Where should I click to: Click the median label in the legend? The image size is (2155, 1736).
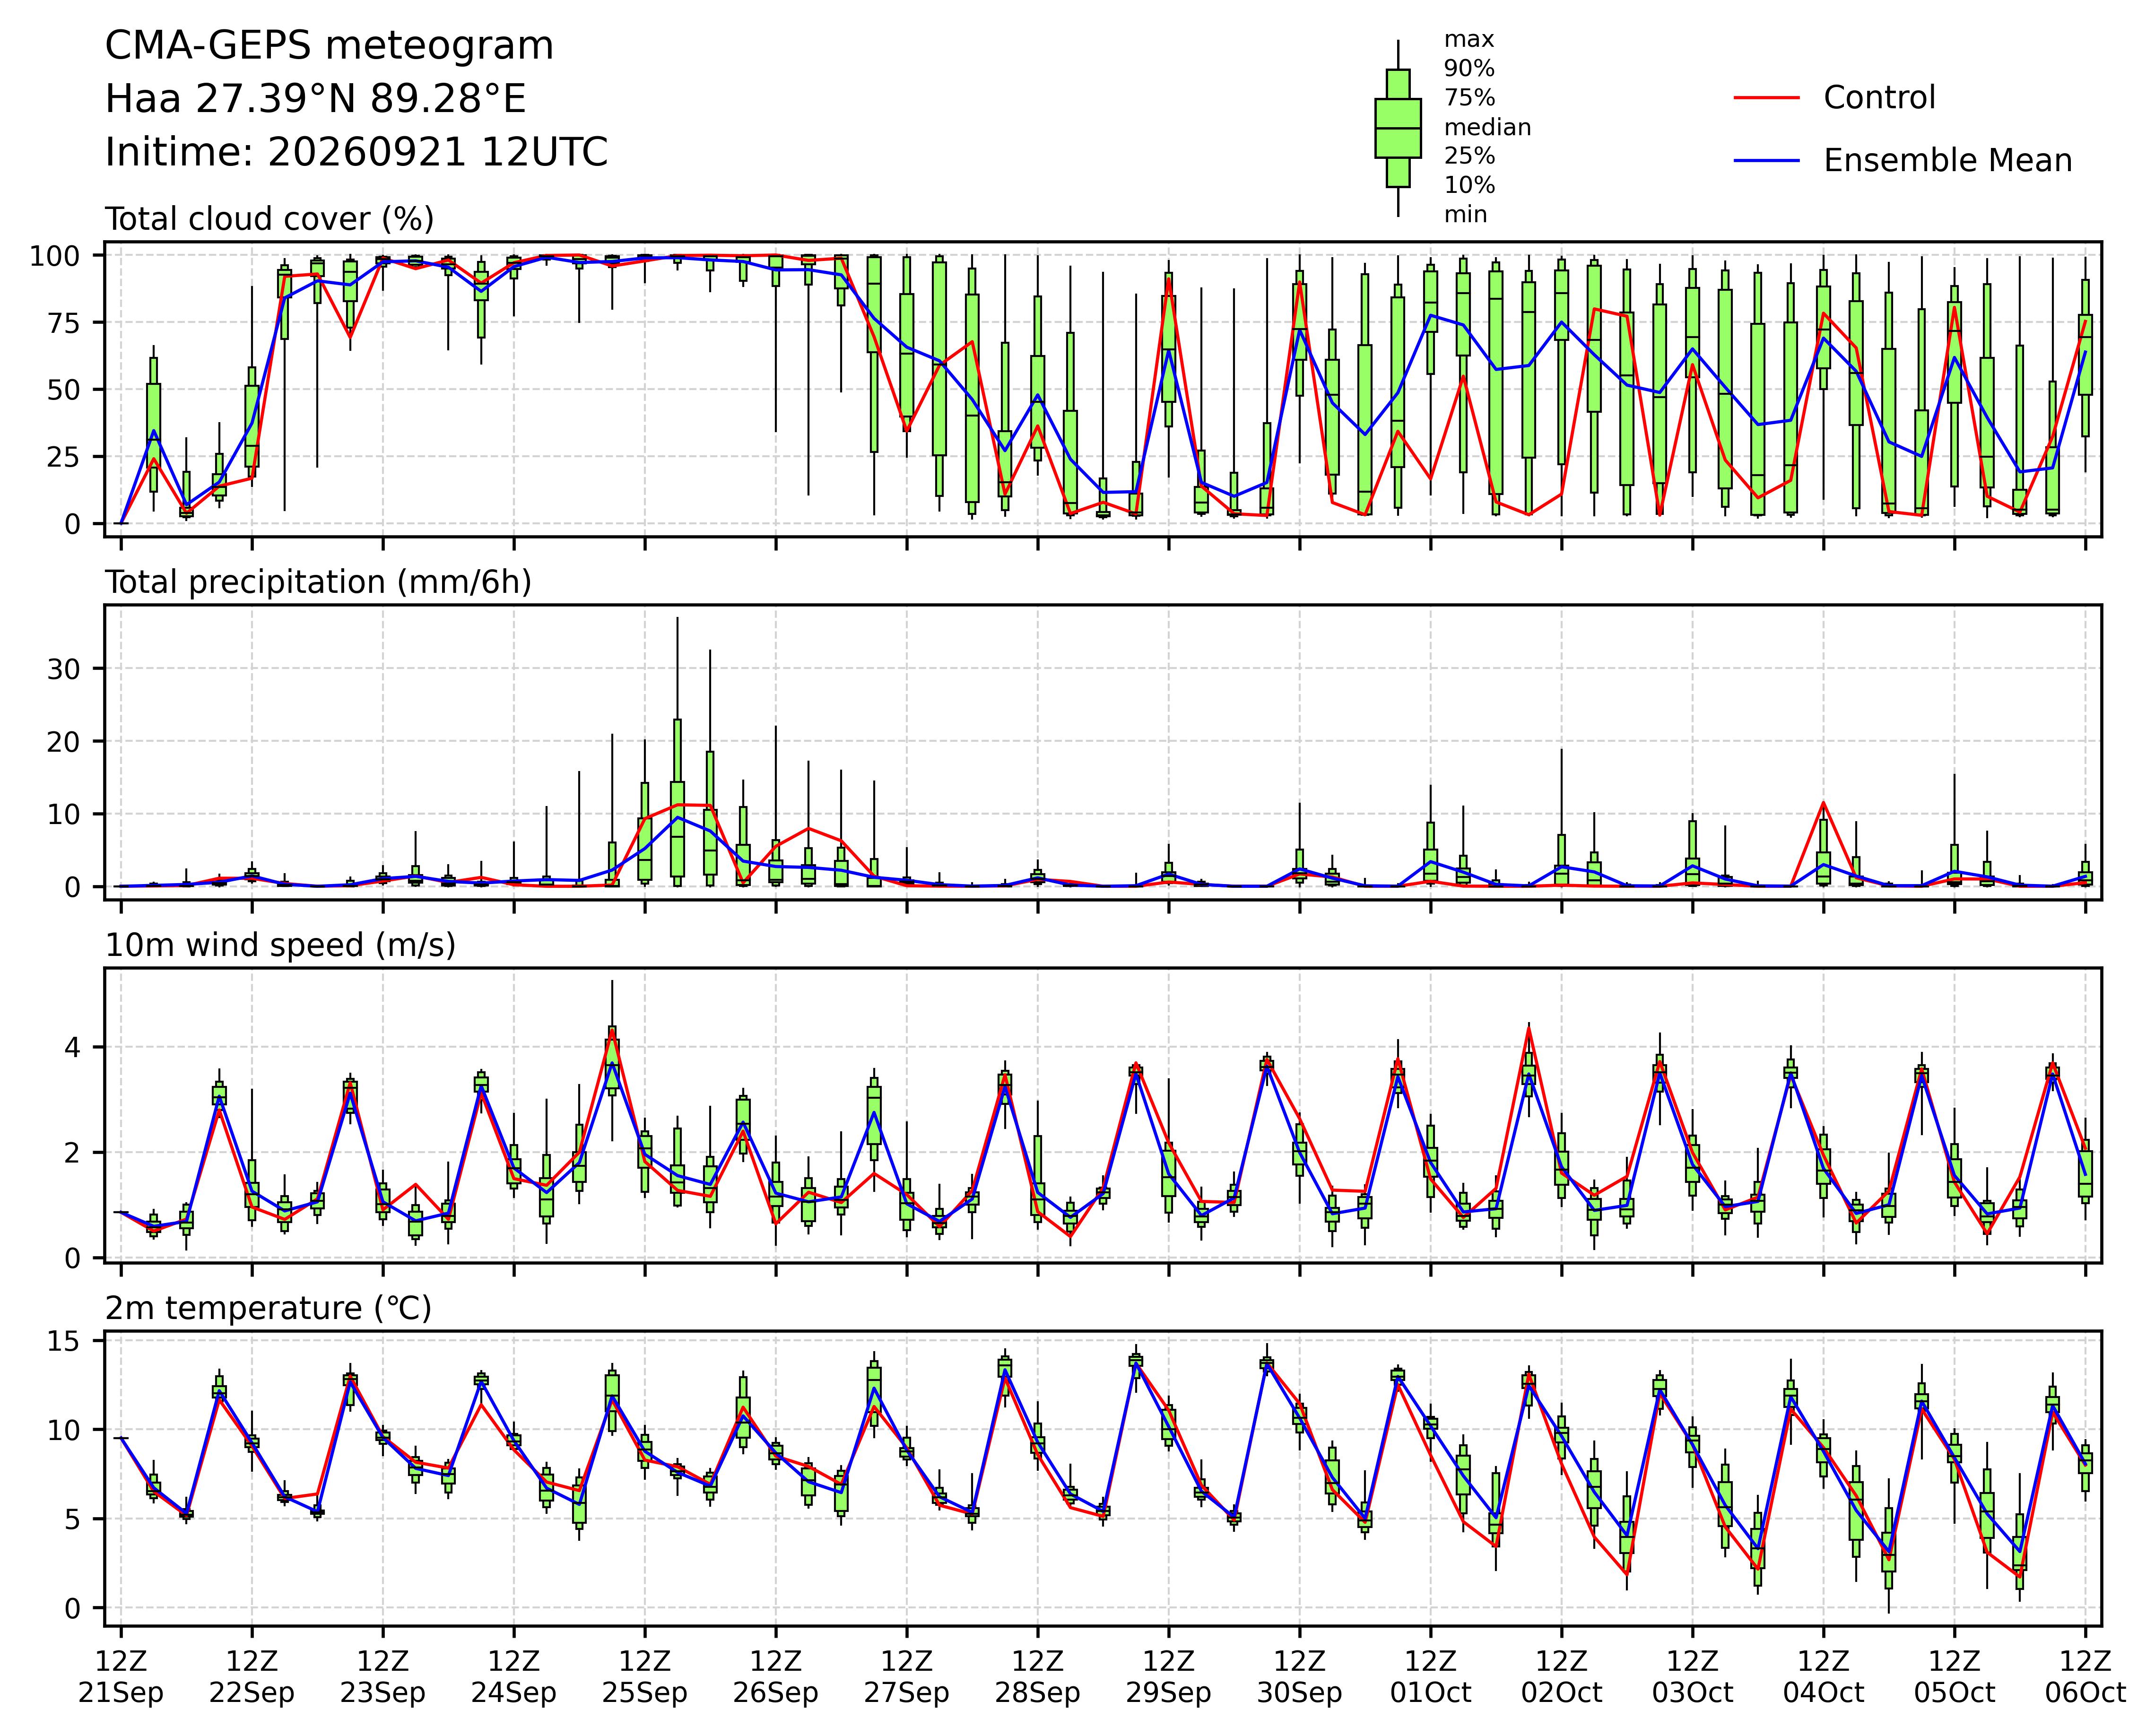1487,128
